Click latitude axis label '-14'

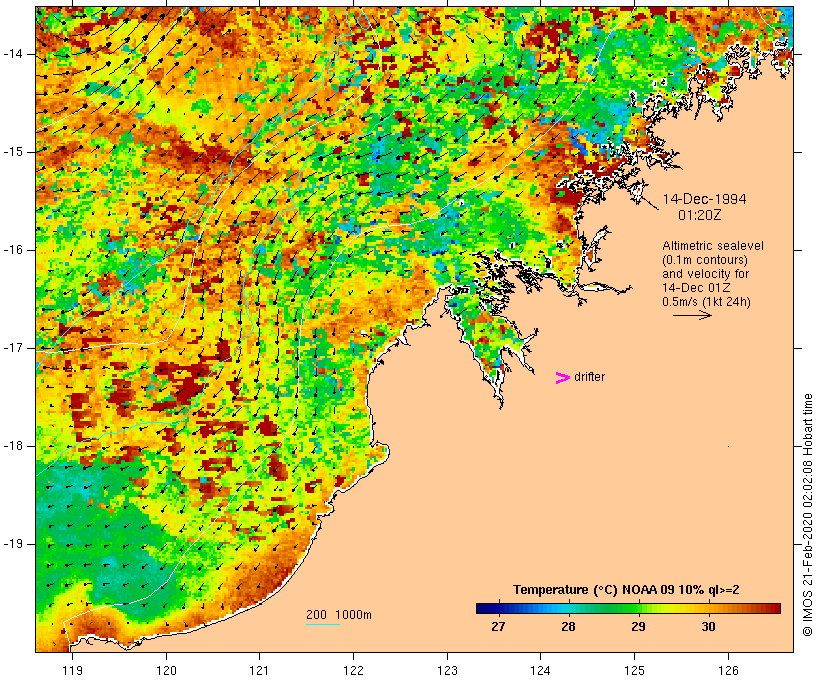12,54
